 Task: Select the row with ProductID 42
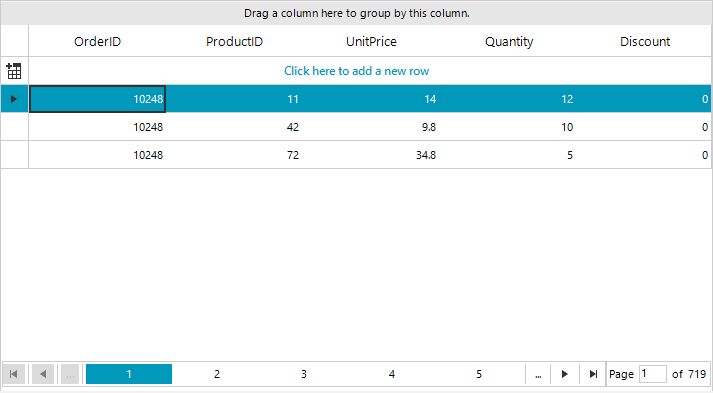[370, 127]
